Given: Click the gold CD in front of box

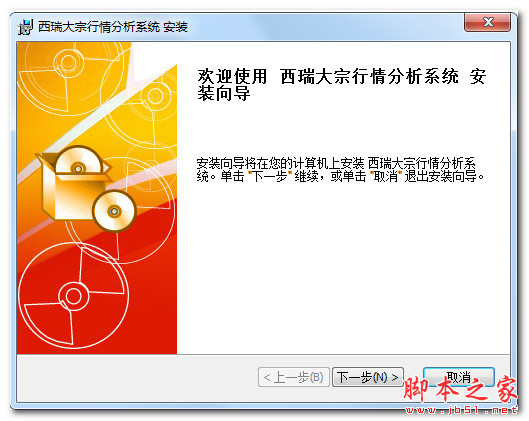Looking at the screenshot, I should [114, 211].
